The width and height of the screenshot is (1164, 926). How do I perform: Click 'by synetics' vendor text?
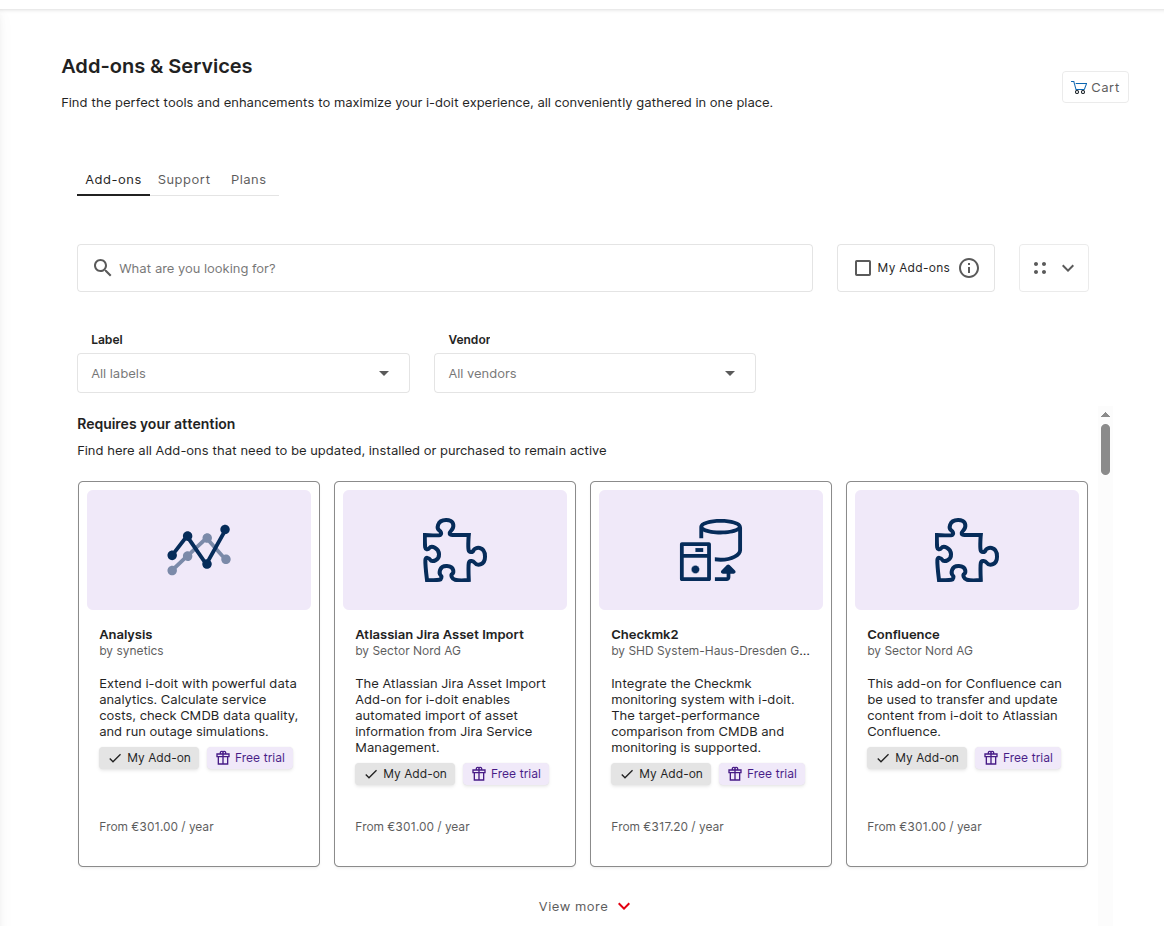[131, 651]
